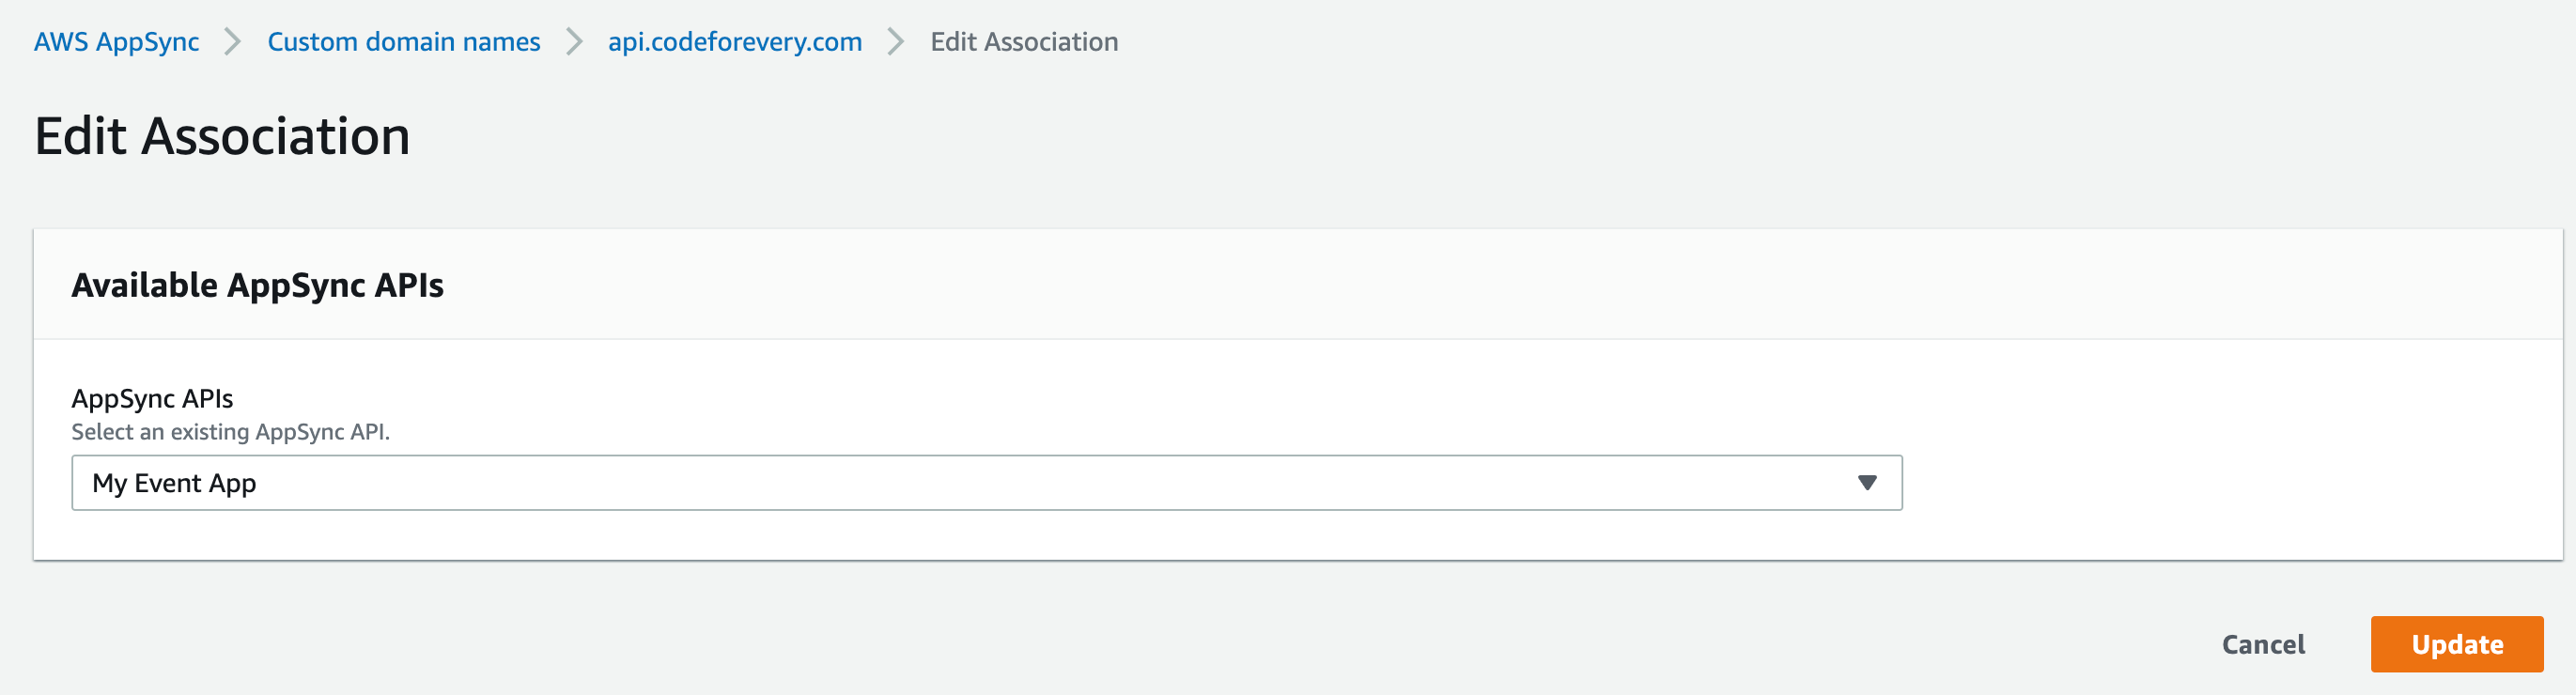Navigate to Custom domain names
This screenshot has height=695, width=2576.
tap(403, 42)
